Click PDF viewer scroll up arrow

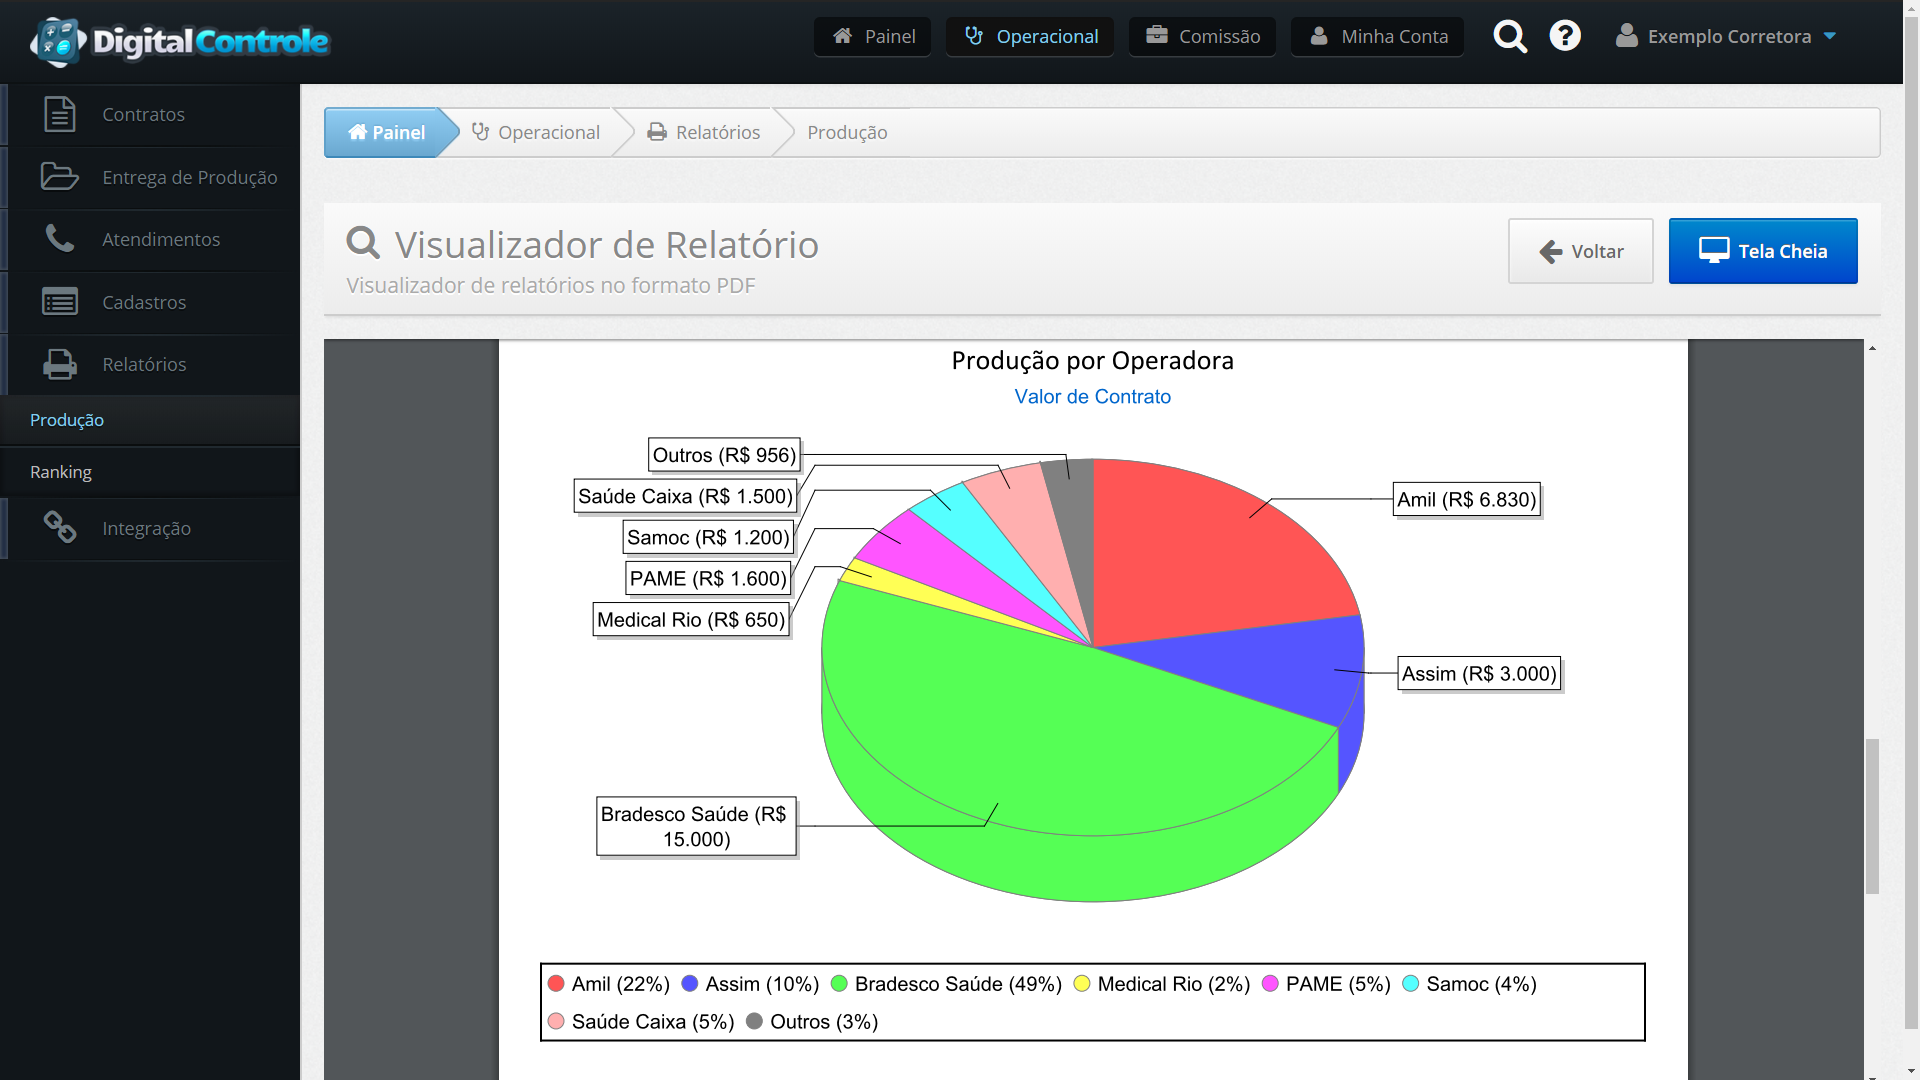1872,348
